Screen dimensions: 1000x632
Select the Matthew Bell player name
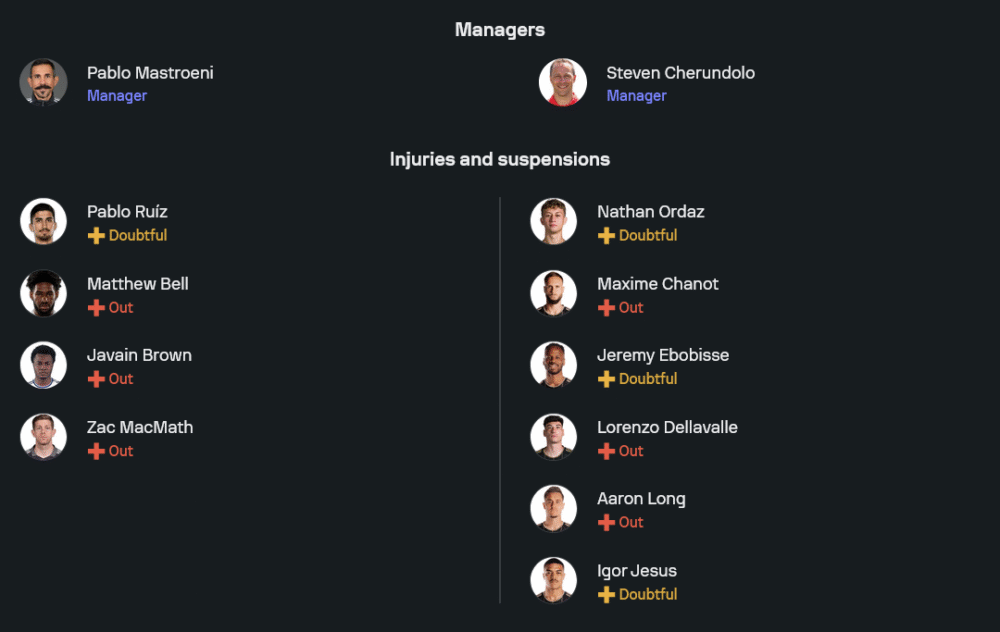tap(138, 284)
